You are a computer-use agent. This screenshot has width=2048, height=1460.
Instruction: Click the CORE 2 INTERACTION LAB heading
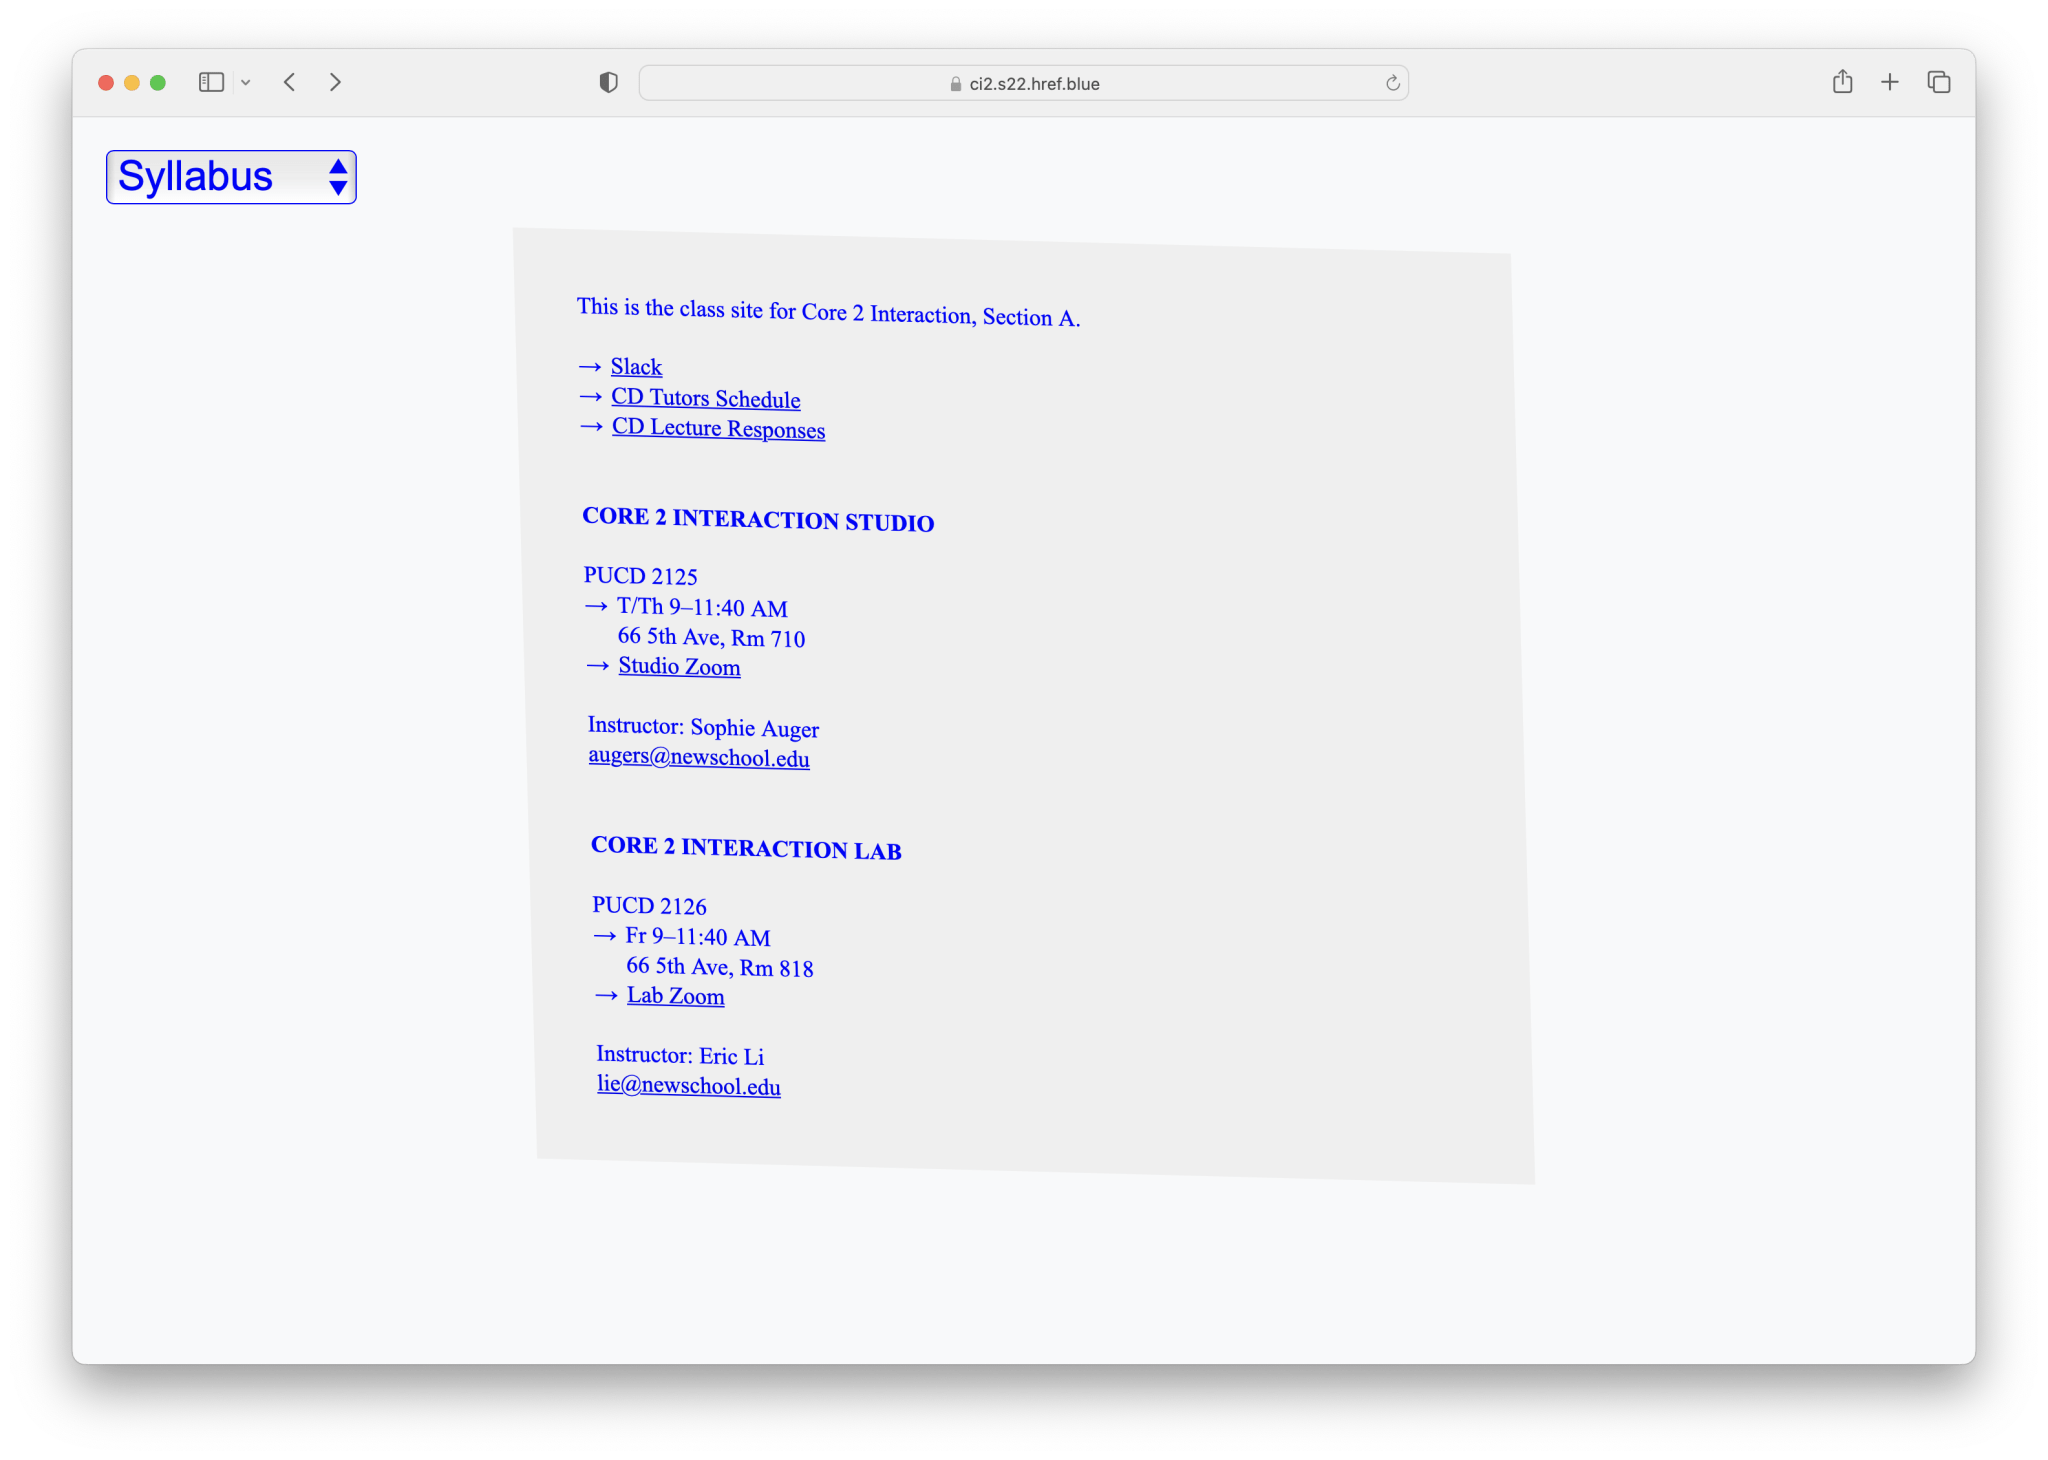click(746, 847)
